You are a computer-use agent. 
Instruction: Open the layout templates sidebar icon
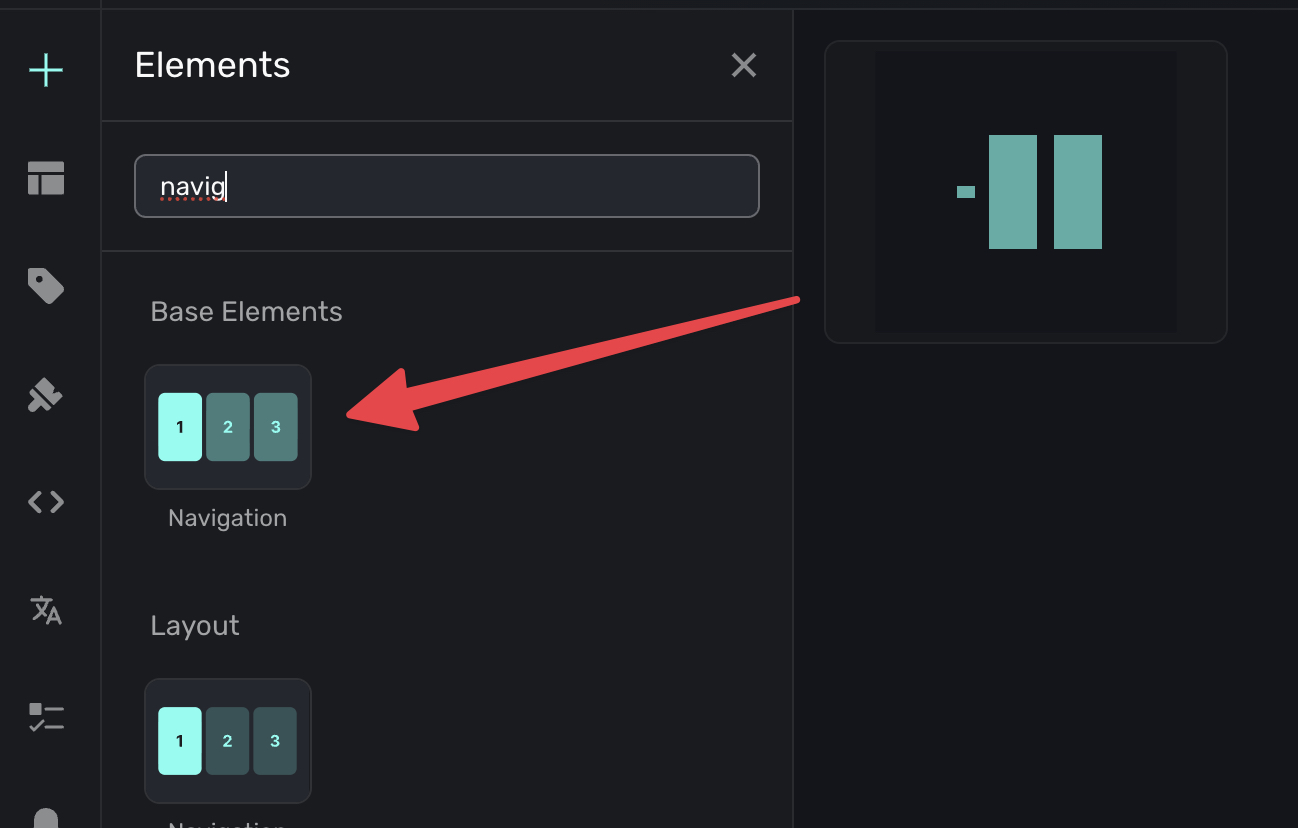pyautogui.click(x=46, y=179)
